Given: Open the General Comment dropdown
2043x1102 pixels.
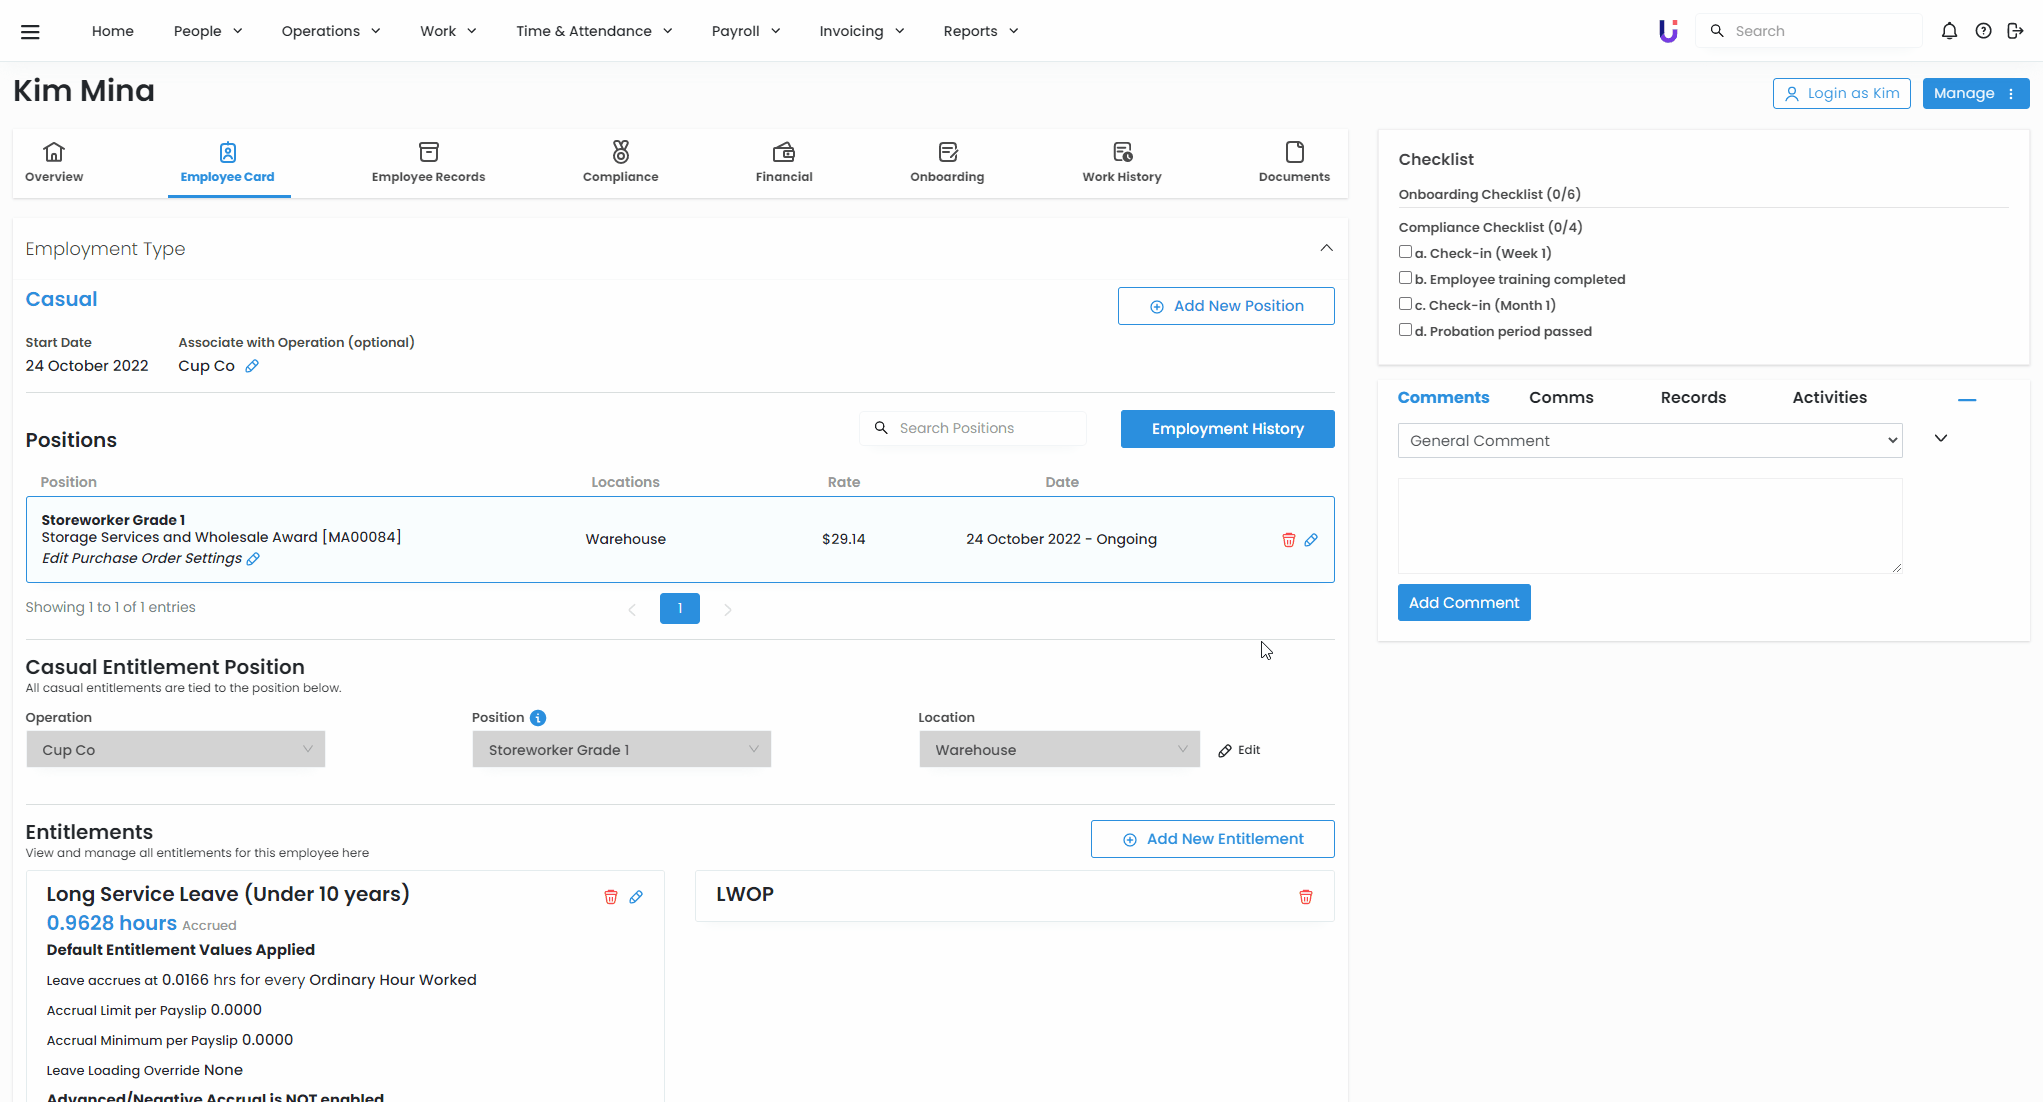Looking at the screenshot, I should pos(1649,441).
